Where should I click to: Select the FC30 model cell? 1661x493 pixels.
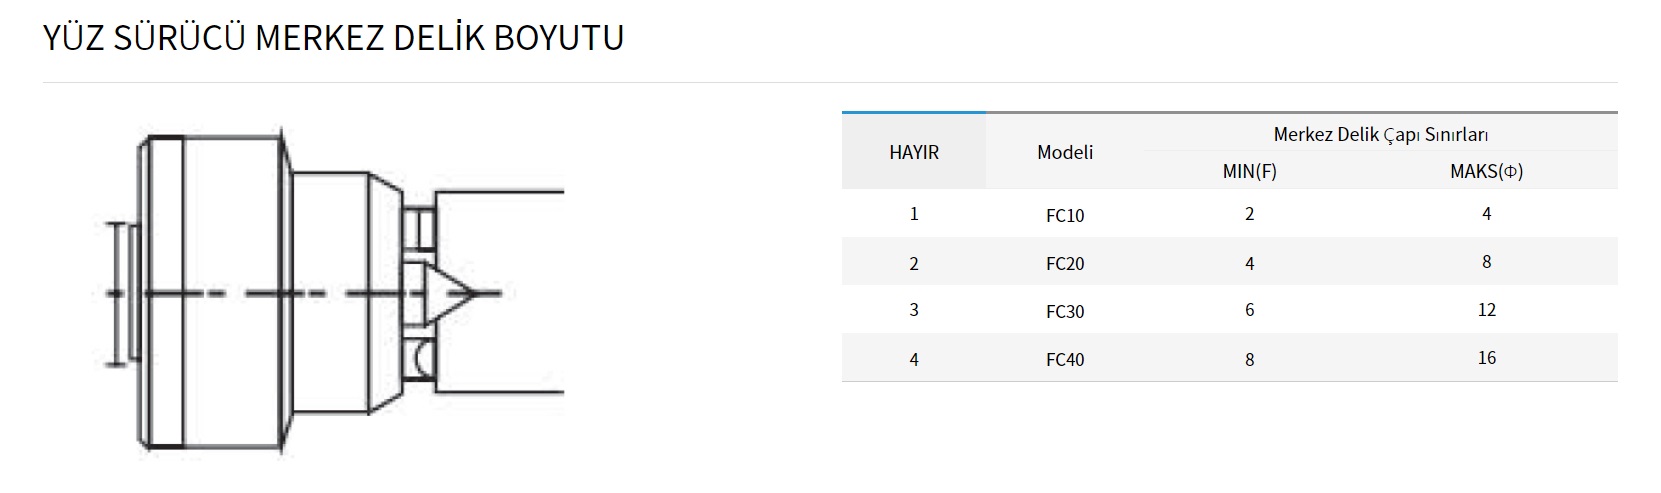1065,311
